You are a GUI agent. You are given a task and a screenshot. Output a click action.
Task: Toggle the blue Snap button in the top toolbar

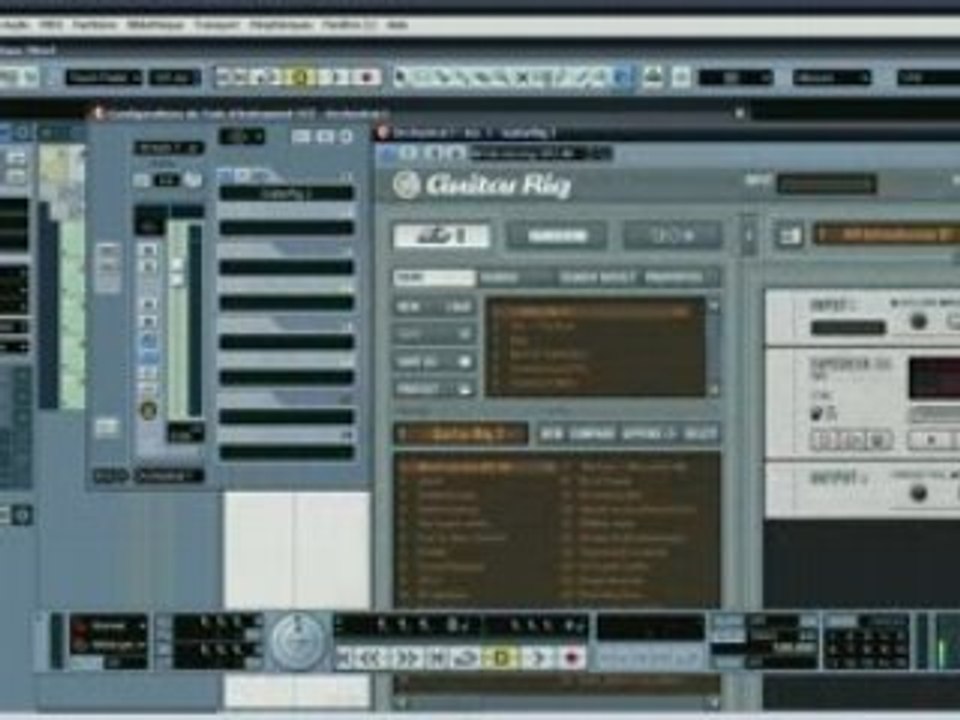[x=622, y=77]
